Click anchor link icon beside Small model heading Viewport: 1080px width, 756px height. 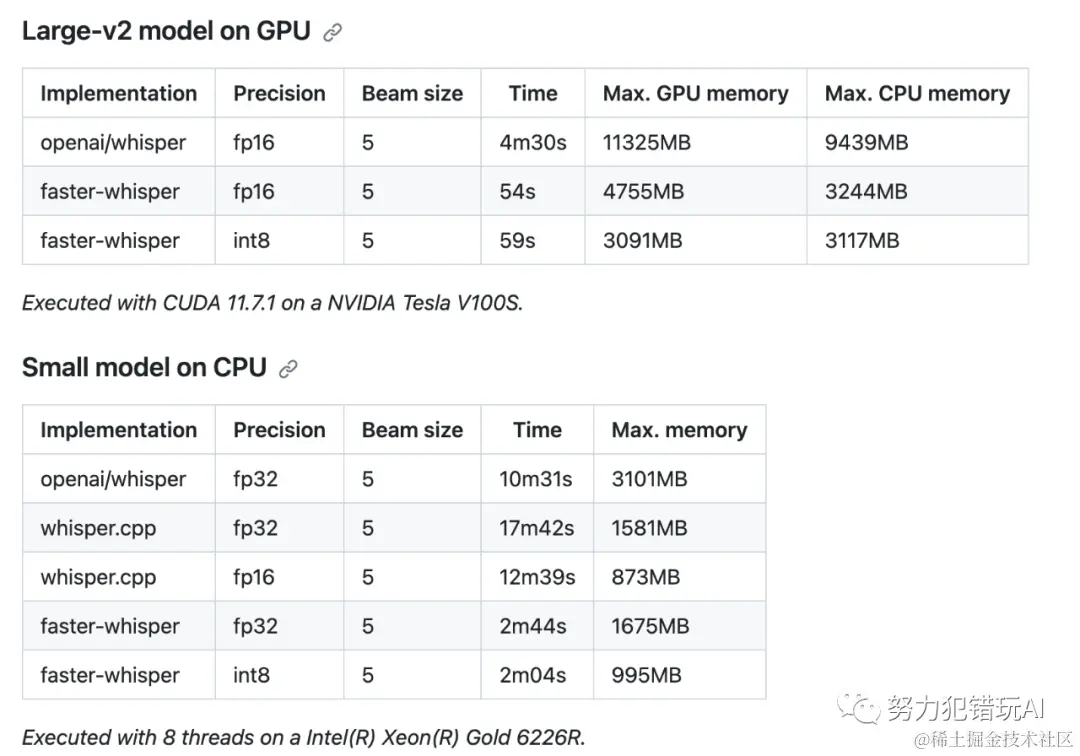click(288, 369)
